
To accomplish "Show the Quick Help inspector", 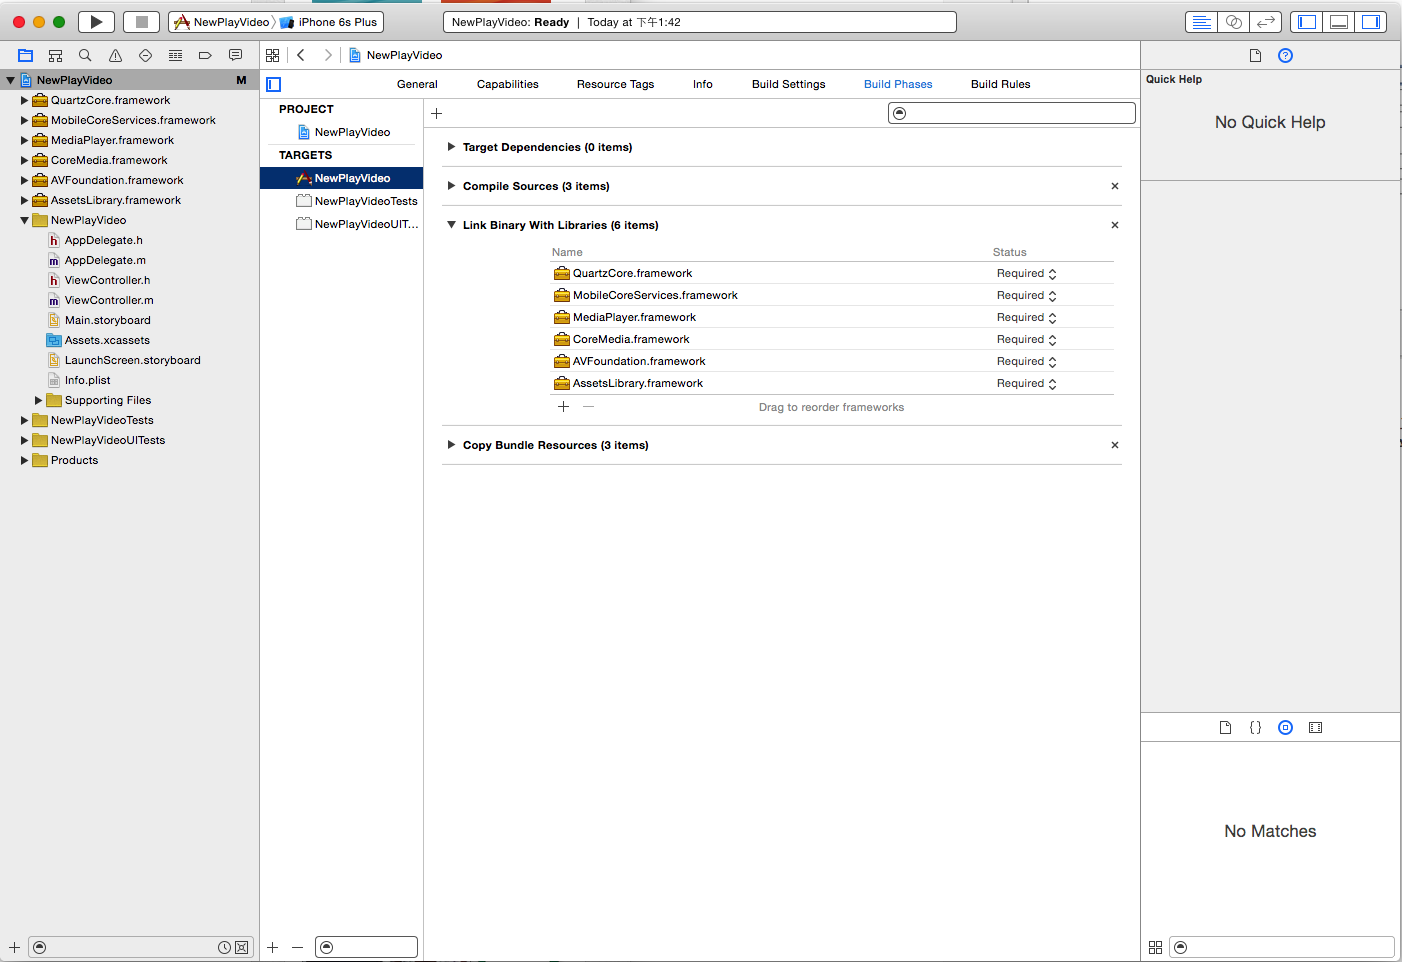I will (1286, 55).
